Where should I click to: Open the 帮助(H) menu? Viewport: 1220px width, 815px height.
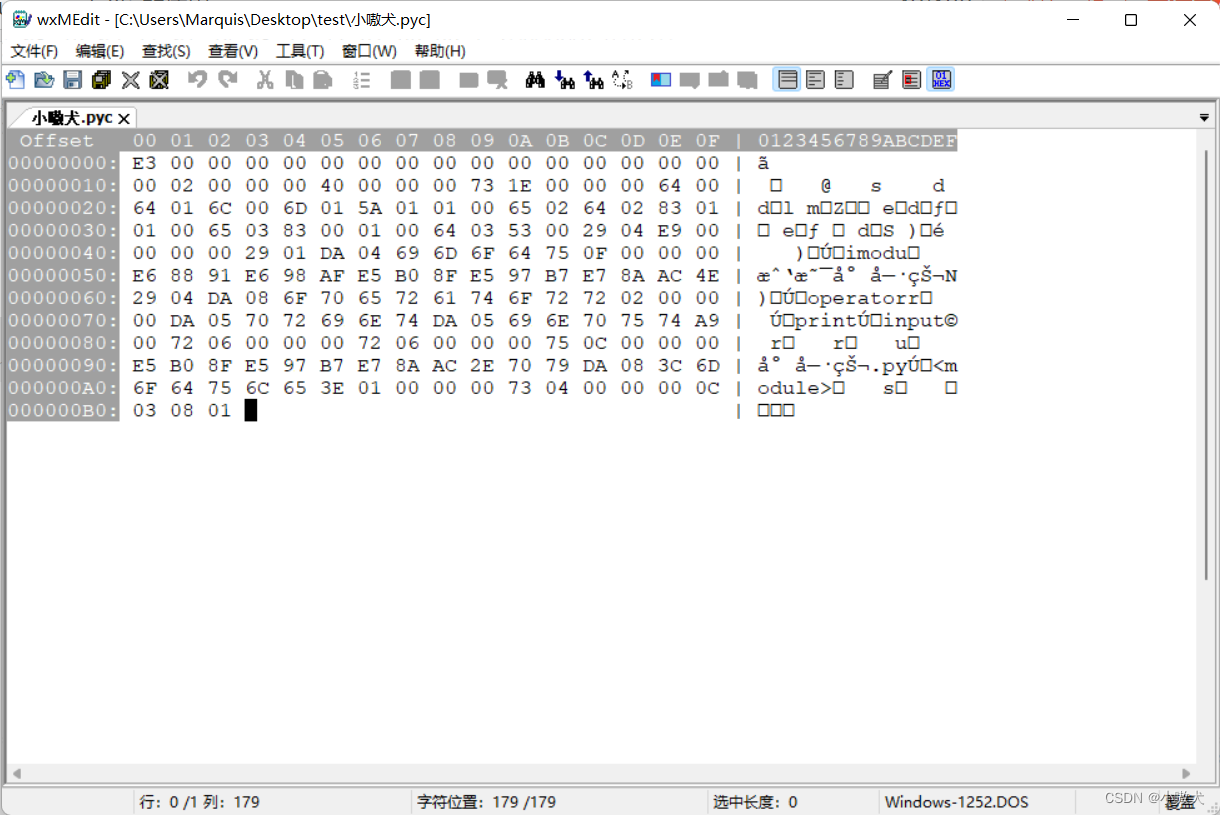click(x=440, y=51)
